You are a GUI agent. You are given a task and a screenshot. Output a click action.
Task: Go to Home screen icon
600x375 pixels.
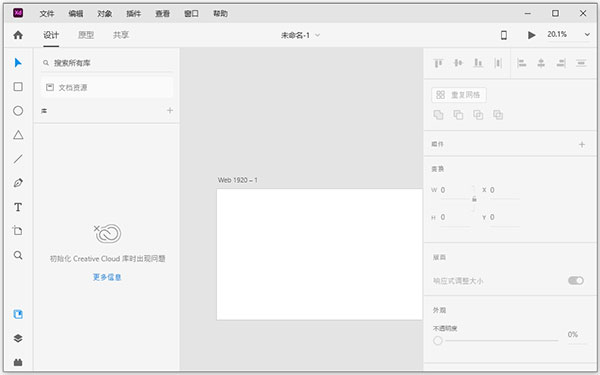click(18, 35)
